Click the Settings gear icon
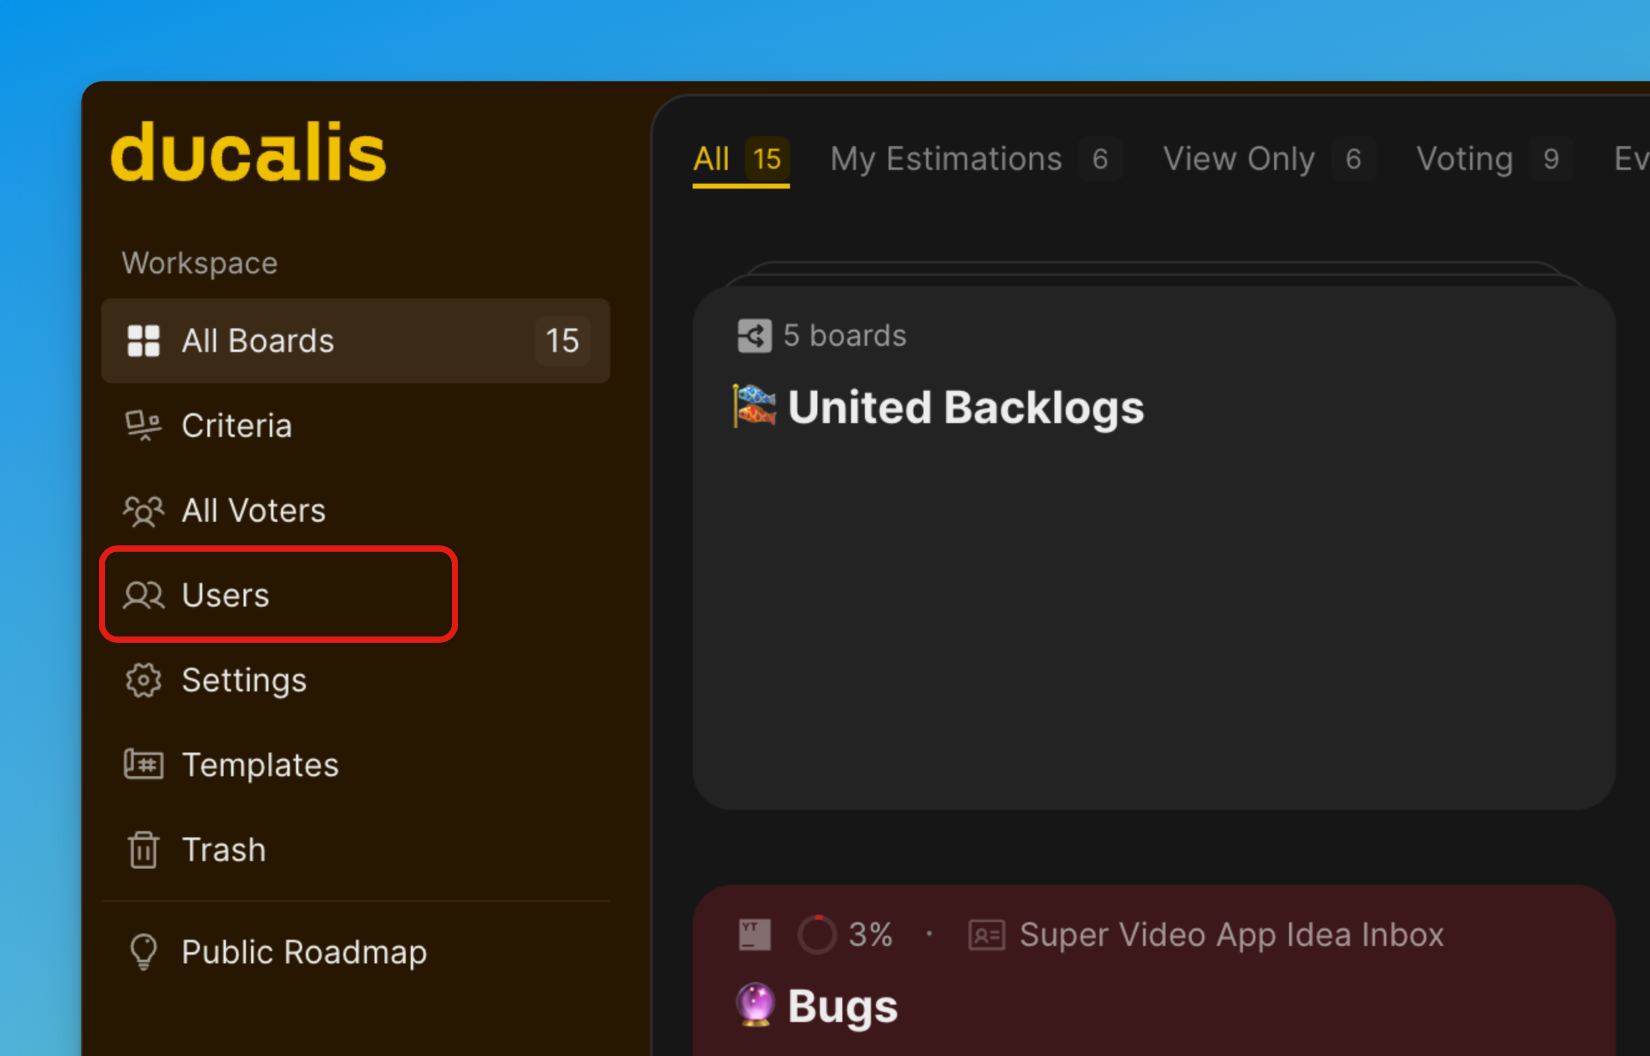The width and height of the screenshot is (1650, 1056). 143,680
